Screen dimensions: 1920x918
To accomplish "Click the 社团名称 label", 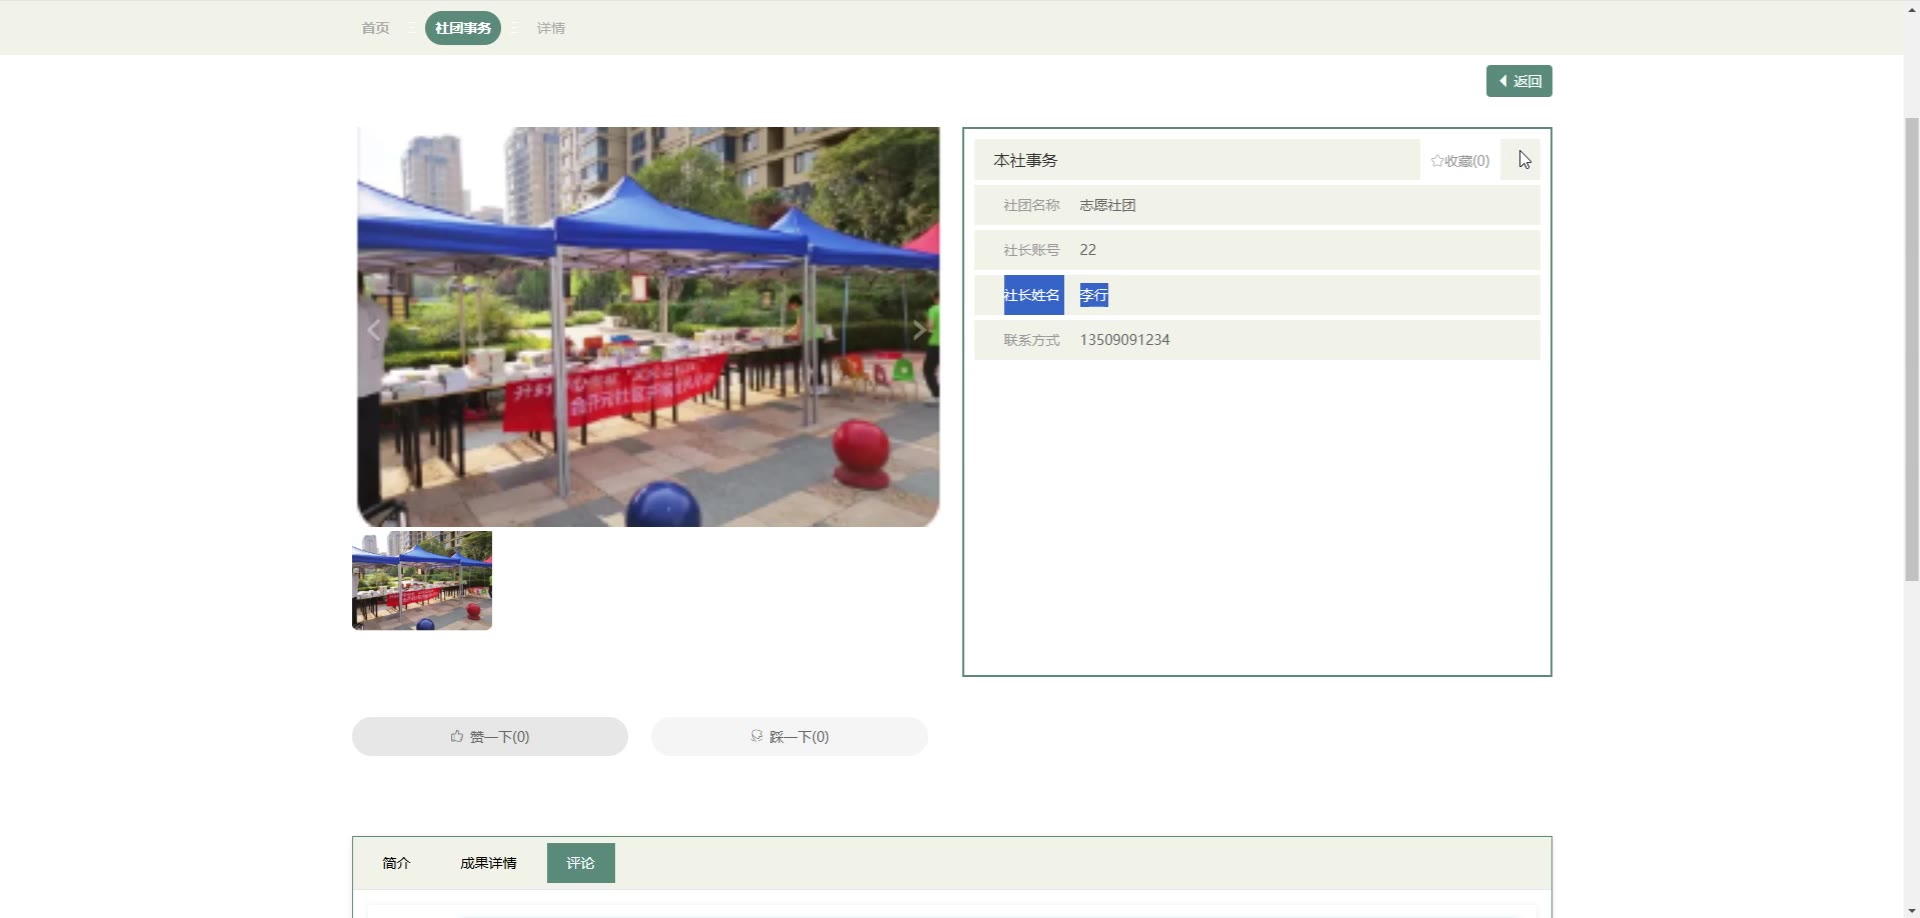I will point(1032,205).
